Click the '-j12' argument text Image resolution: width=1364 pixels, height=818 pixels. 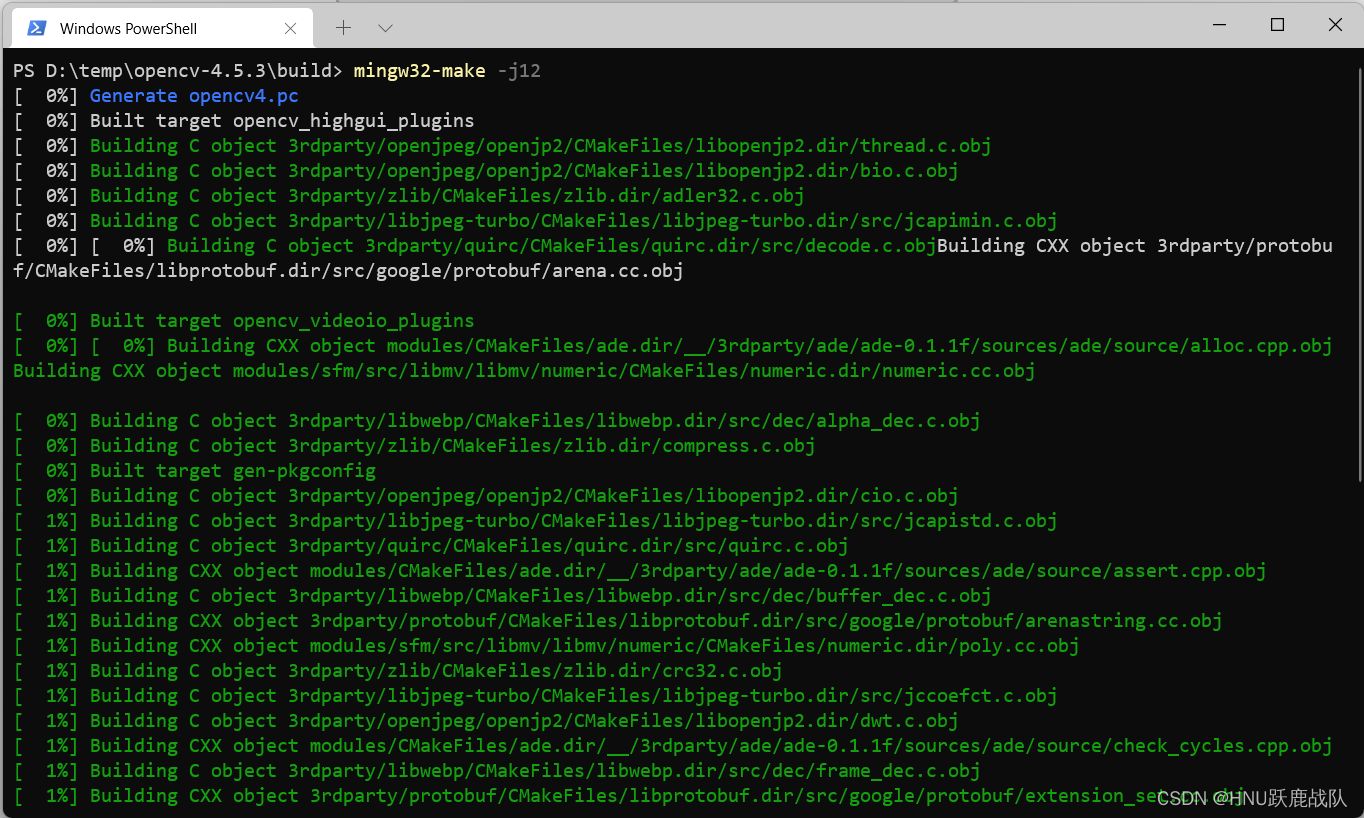(x=519, y=71)
